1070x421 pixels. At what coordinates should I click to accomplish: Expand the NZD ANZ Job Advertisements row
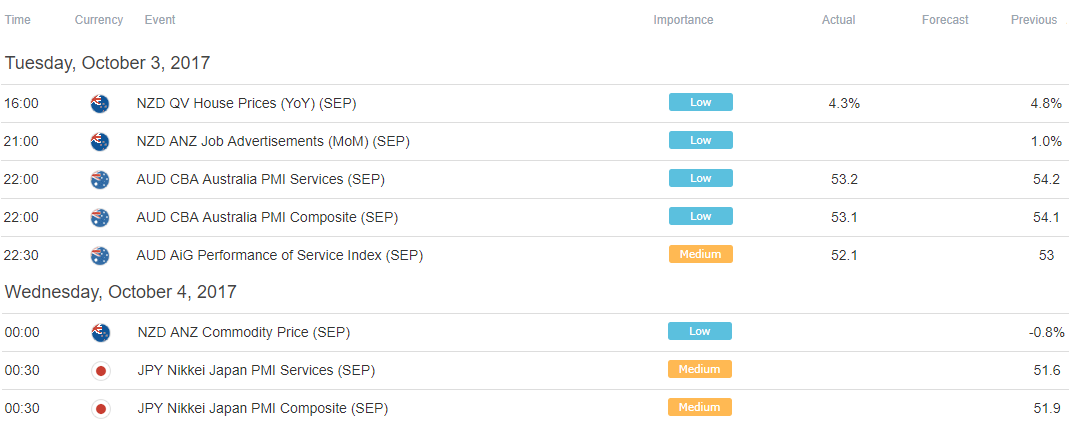(x=535, y=142)
